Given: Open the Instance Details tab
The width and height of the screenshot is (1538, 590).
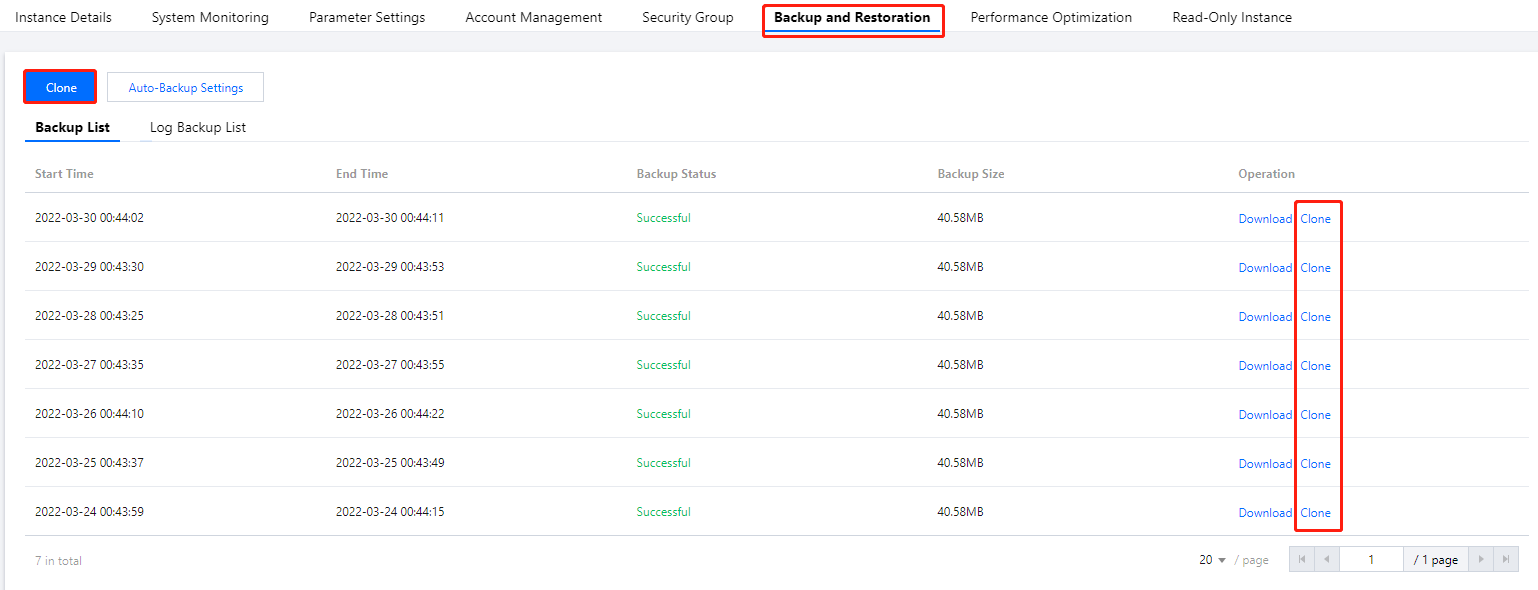Looking at the screenshot, I should [x=63, y=17].
